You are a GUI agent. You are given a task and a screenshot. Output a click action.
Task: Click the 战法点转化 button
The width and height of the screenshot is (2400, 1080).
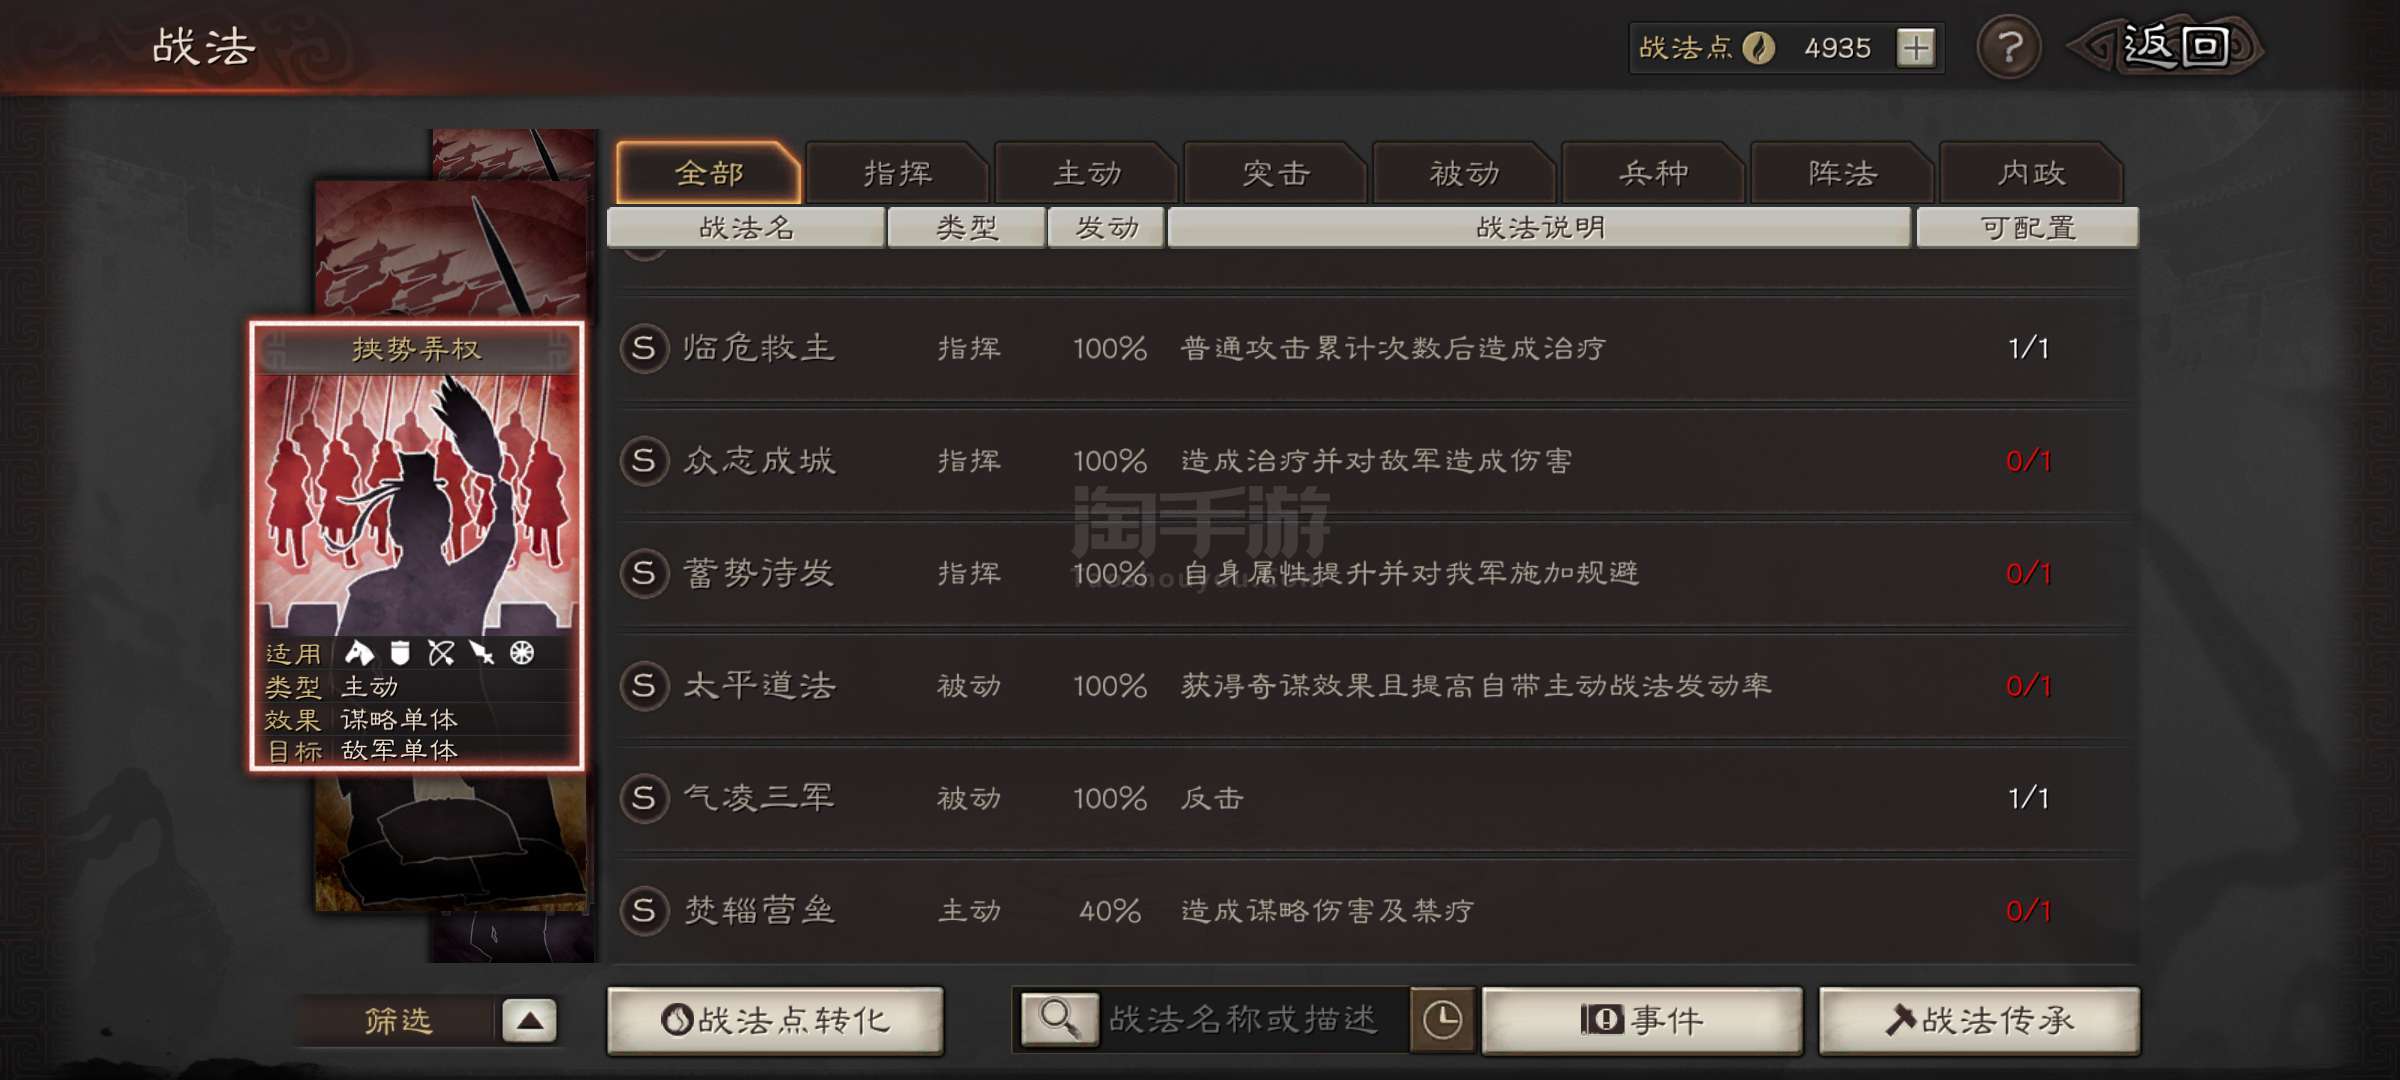coord(775,1020)
